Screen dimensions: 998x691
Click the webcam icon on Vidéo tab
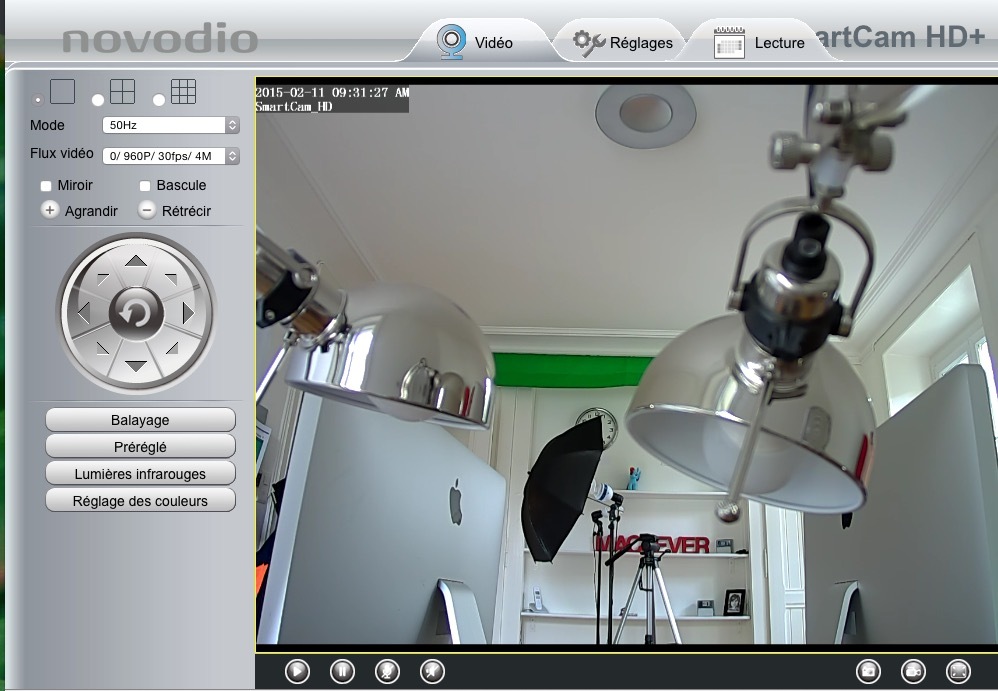(451, 42)
